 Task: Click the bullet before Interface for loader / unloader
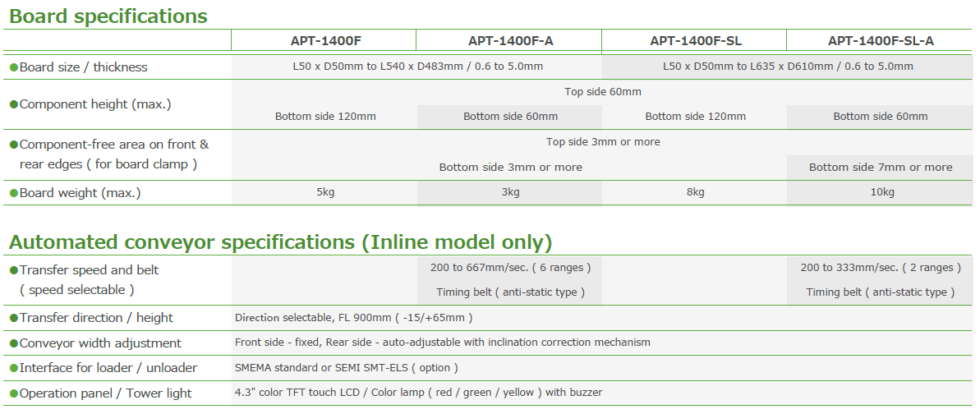coord(13,367)
